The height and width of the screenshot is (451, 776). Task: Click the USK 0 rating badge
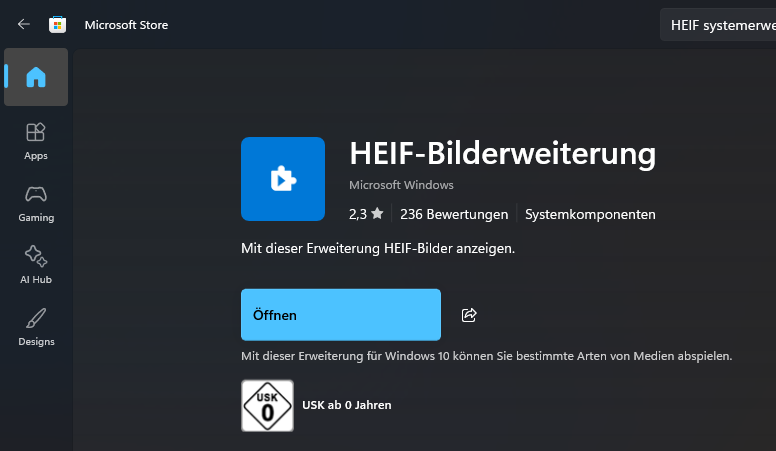tap(267, 405)
